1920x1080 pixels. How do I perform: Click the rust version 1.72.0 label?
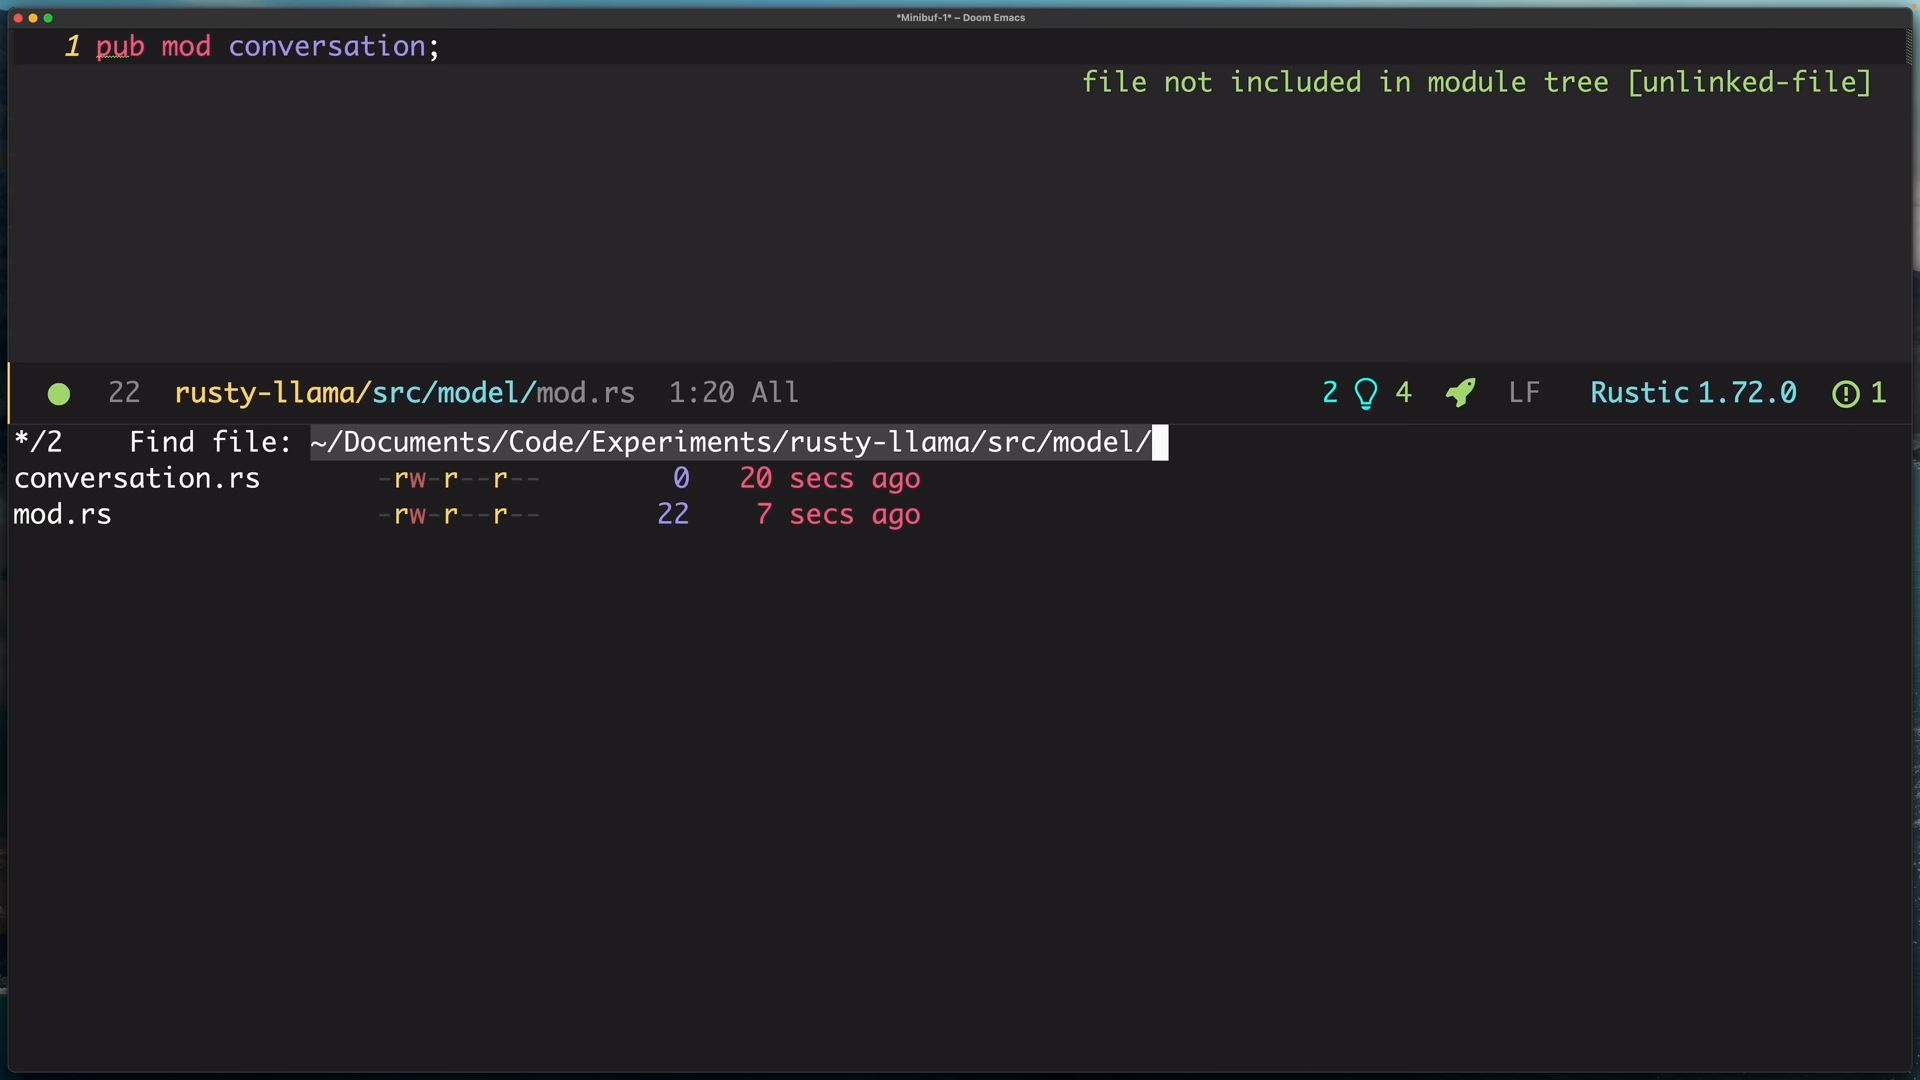tap(1747, 393)
